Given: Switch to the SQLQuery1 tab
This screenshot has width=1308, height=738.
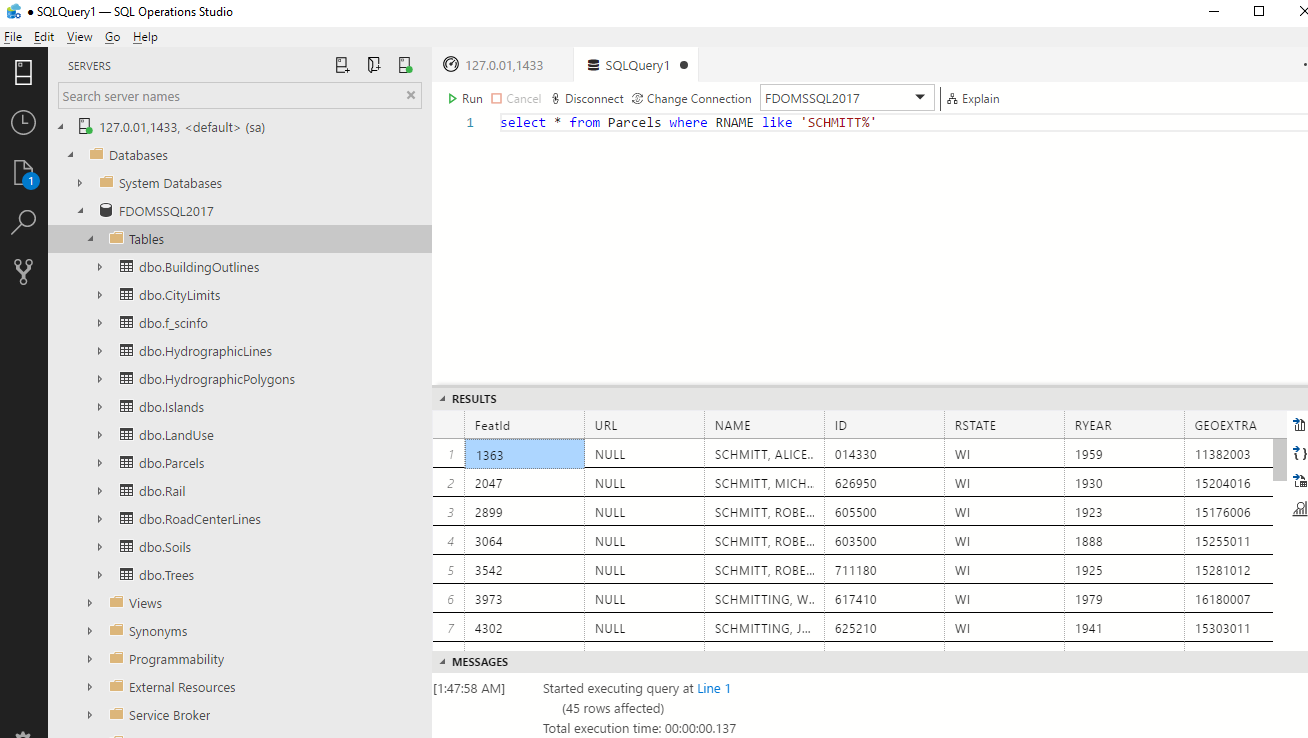Looking at the screenshot, I should click(636, 65).
